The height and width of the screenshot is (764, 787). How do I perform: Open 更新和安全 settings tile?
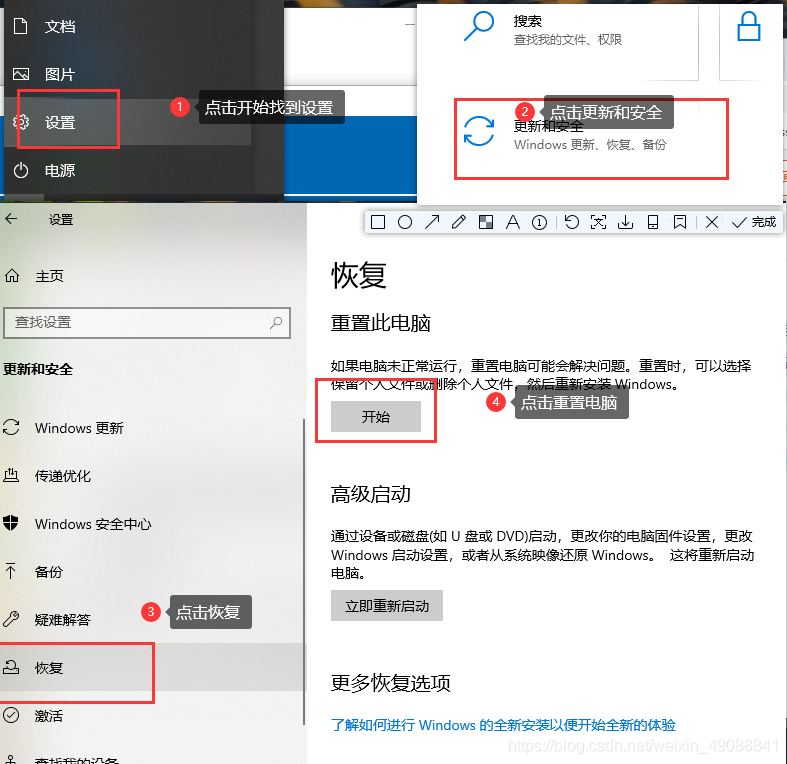tap(591, 139)
